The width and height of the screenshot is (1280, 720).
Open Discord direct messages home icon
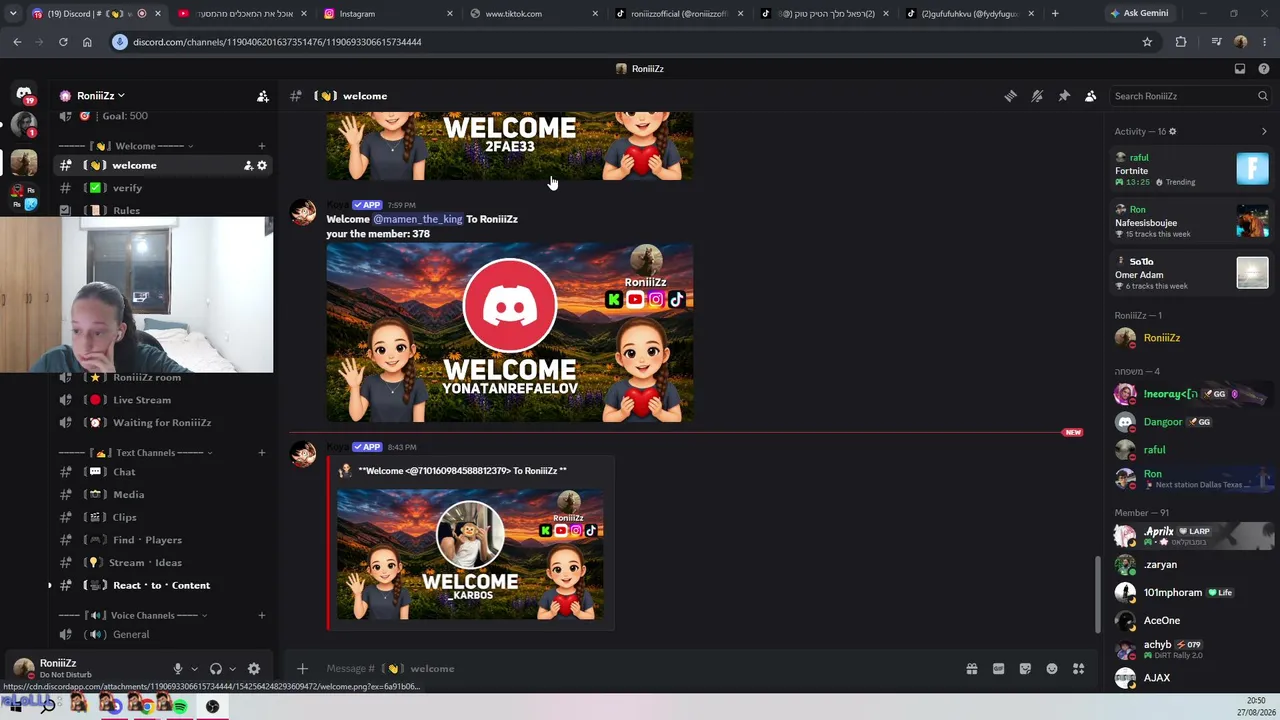[24, 95]
